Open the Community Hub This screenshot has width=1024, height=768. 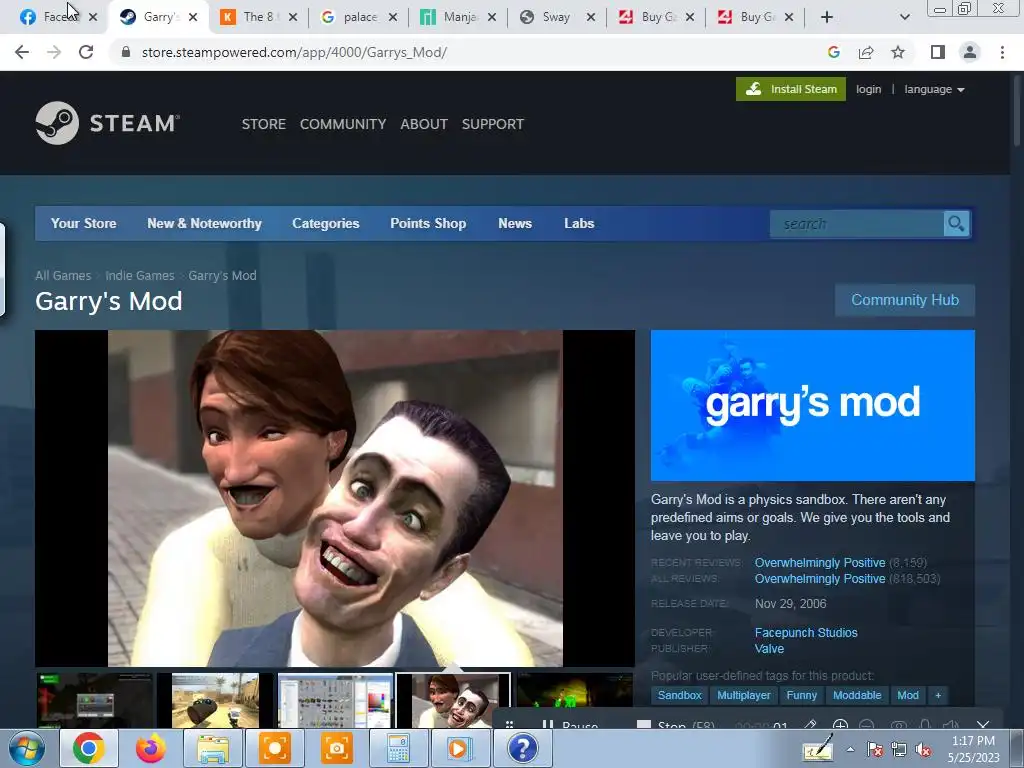[905, 300]
